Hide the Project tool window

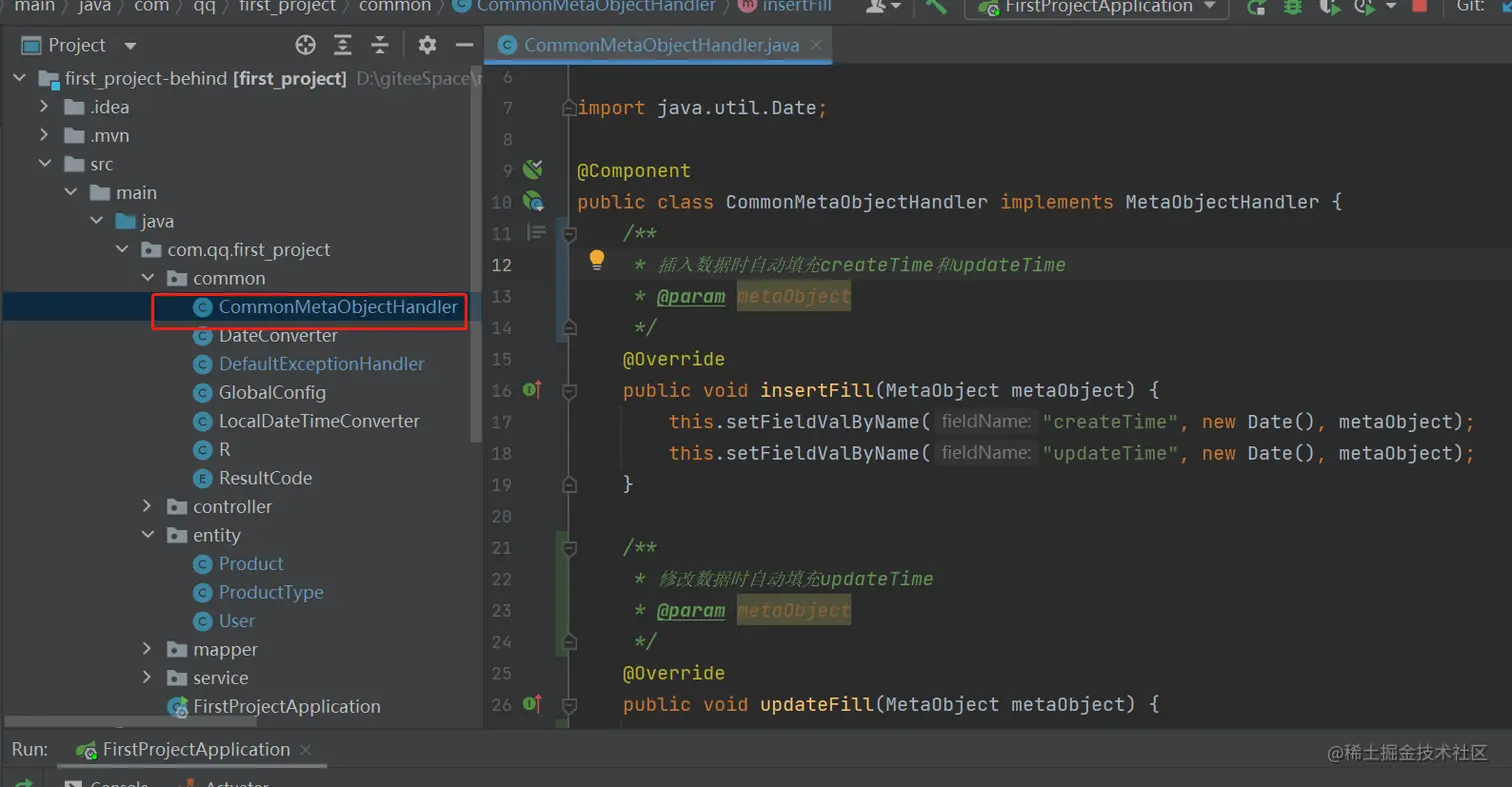click(x=464, y=45)
